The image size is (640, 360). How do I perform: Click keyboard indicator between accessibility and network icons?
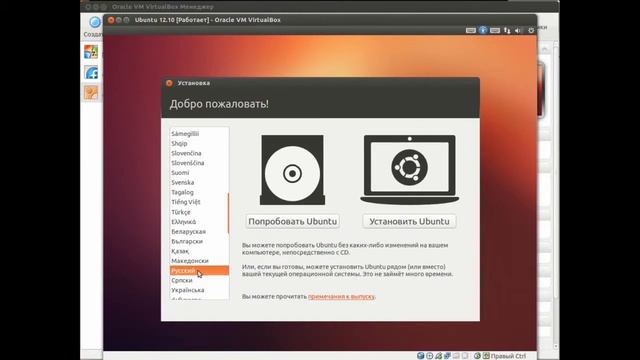pyautogui.click(x=495, y=30)
